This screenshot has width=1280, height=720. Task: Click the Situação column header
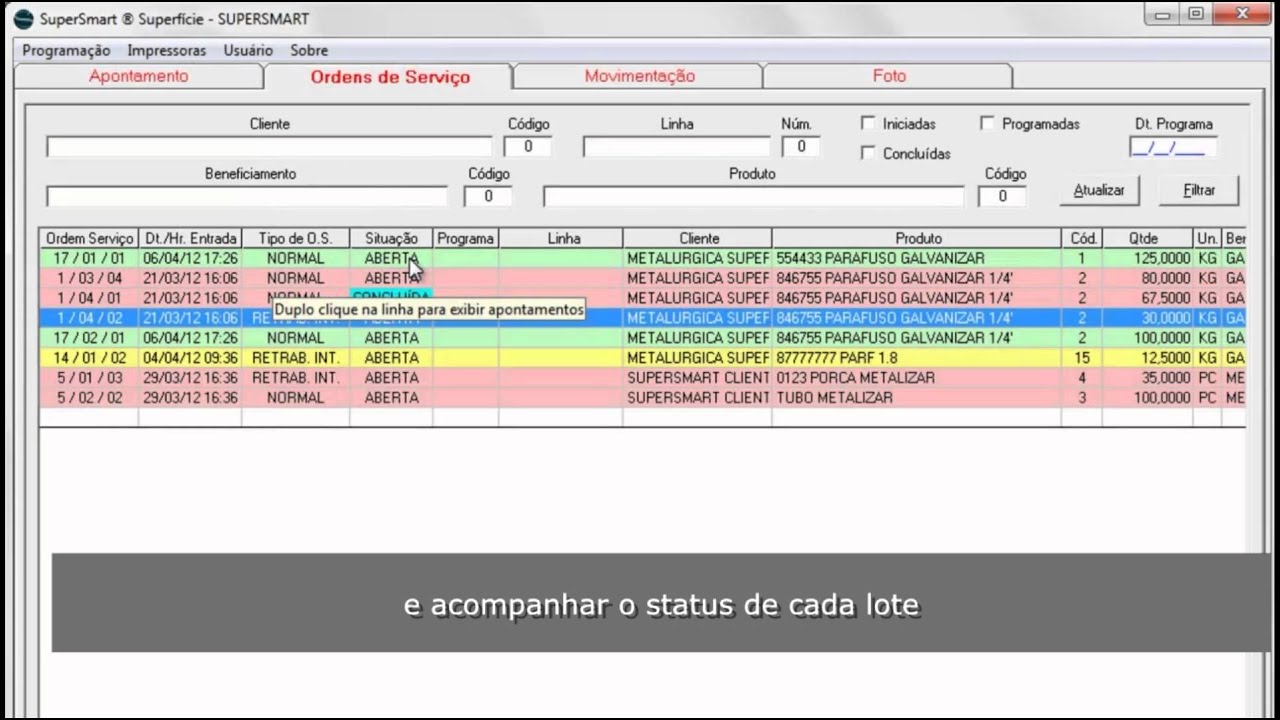click(x=391, y=238)
